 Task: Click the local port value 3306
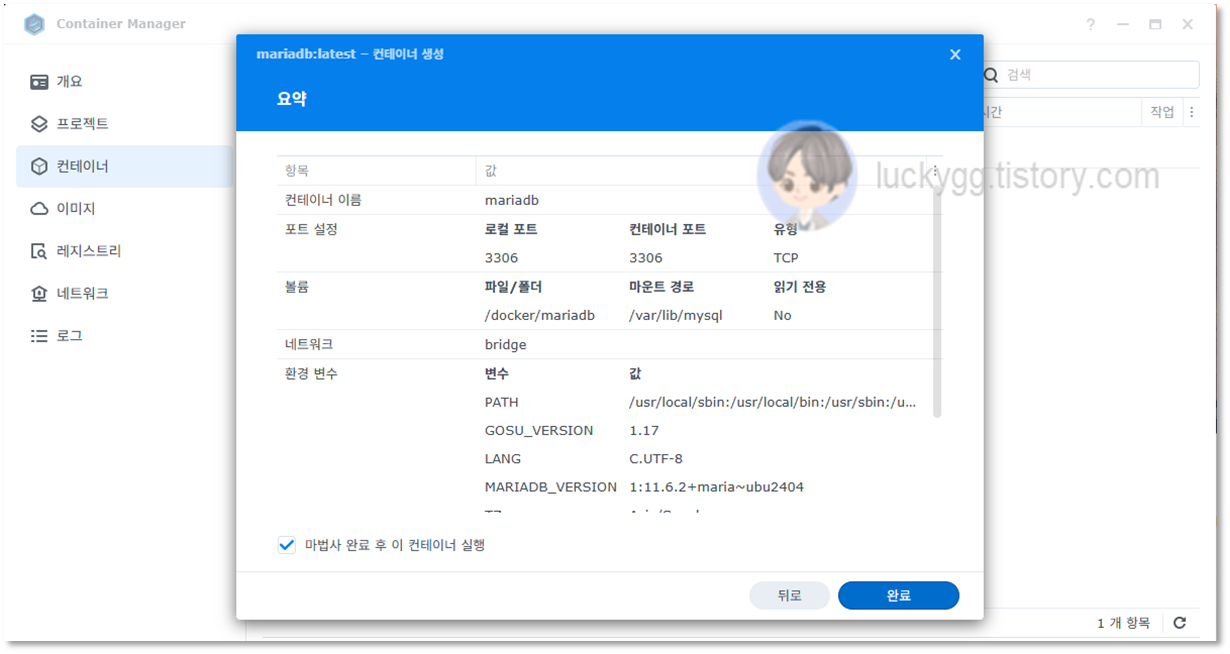point(501,258)
